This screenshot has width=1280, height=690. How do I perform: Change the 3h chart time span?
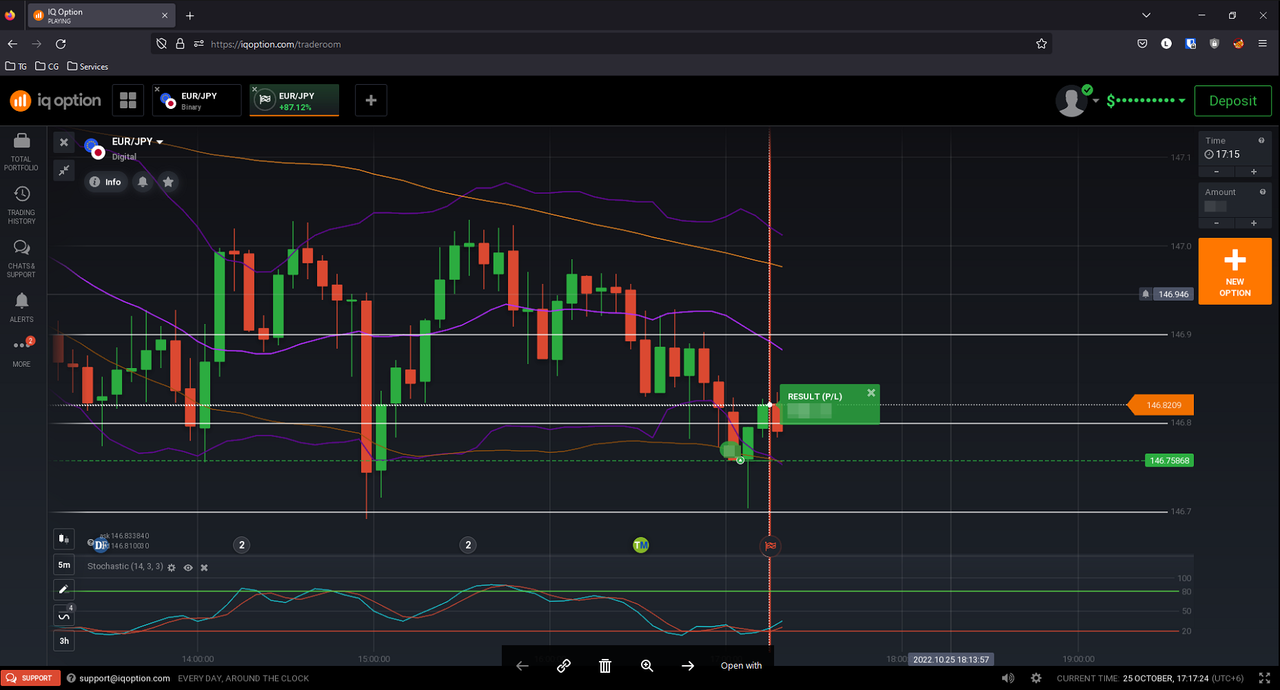click(x=64, y=641)
